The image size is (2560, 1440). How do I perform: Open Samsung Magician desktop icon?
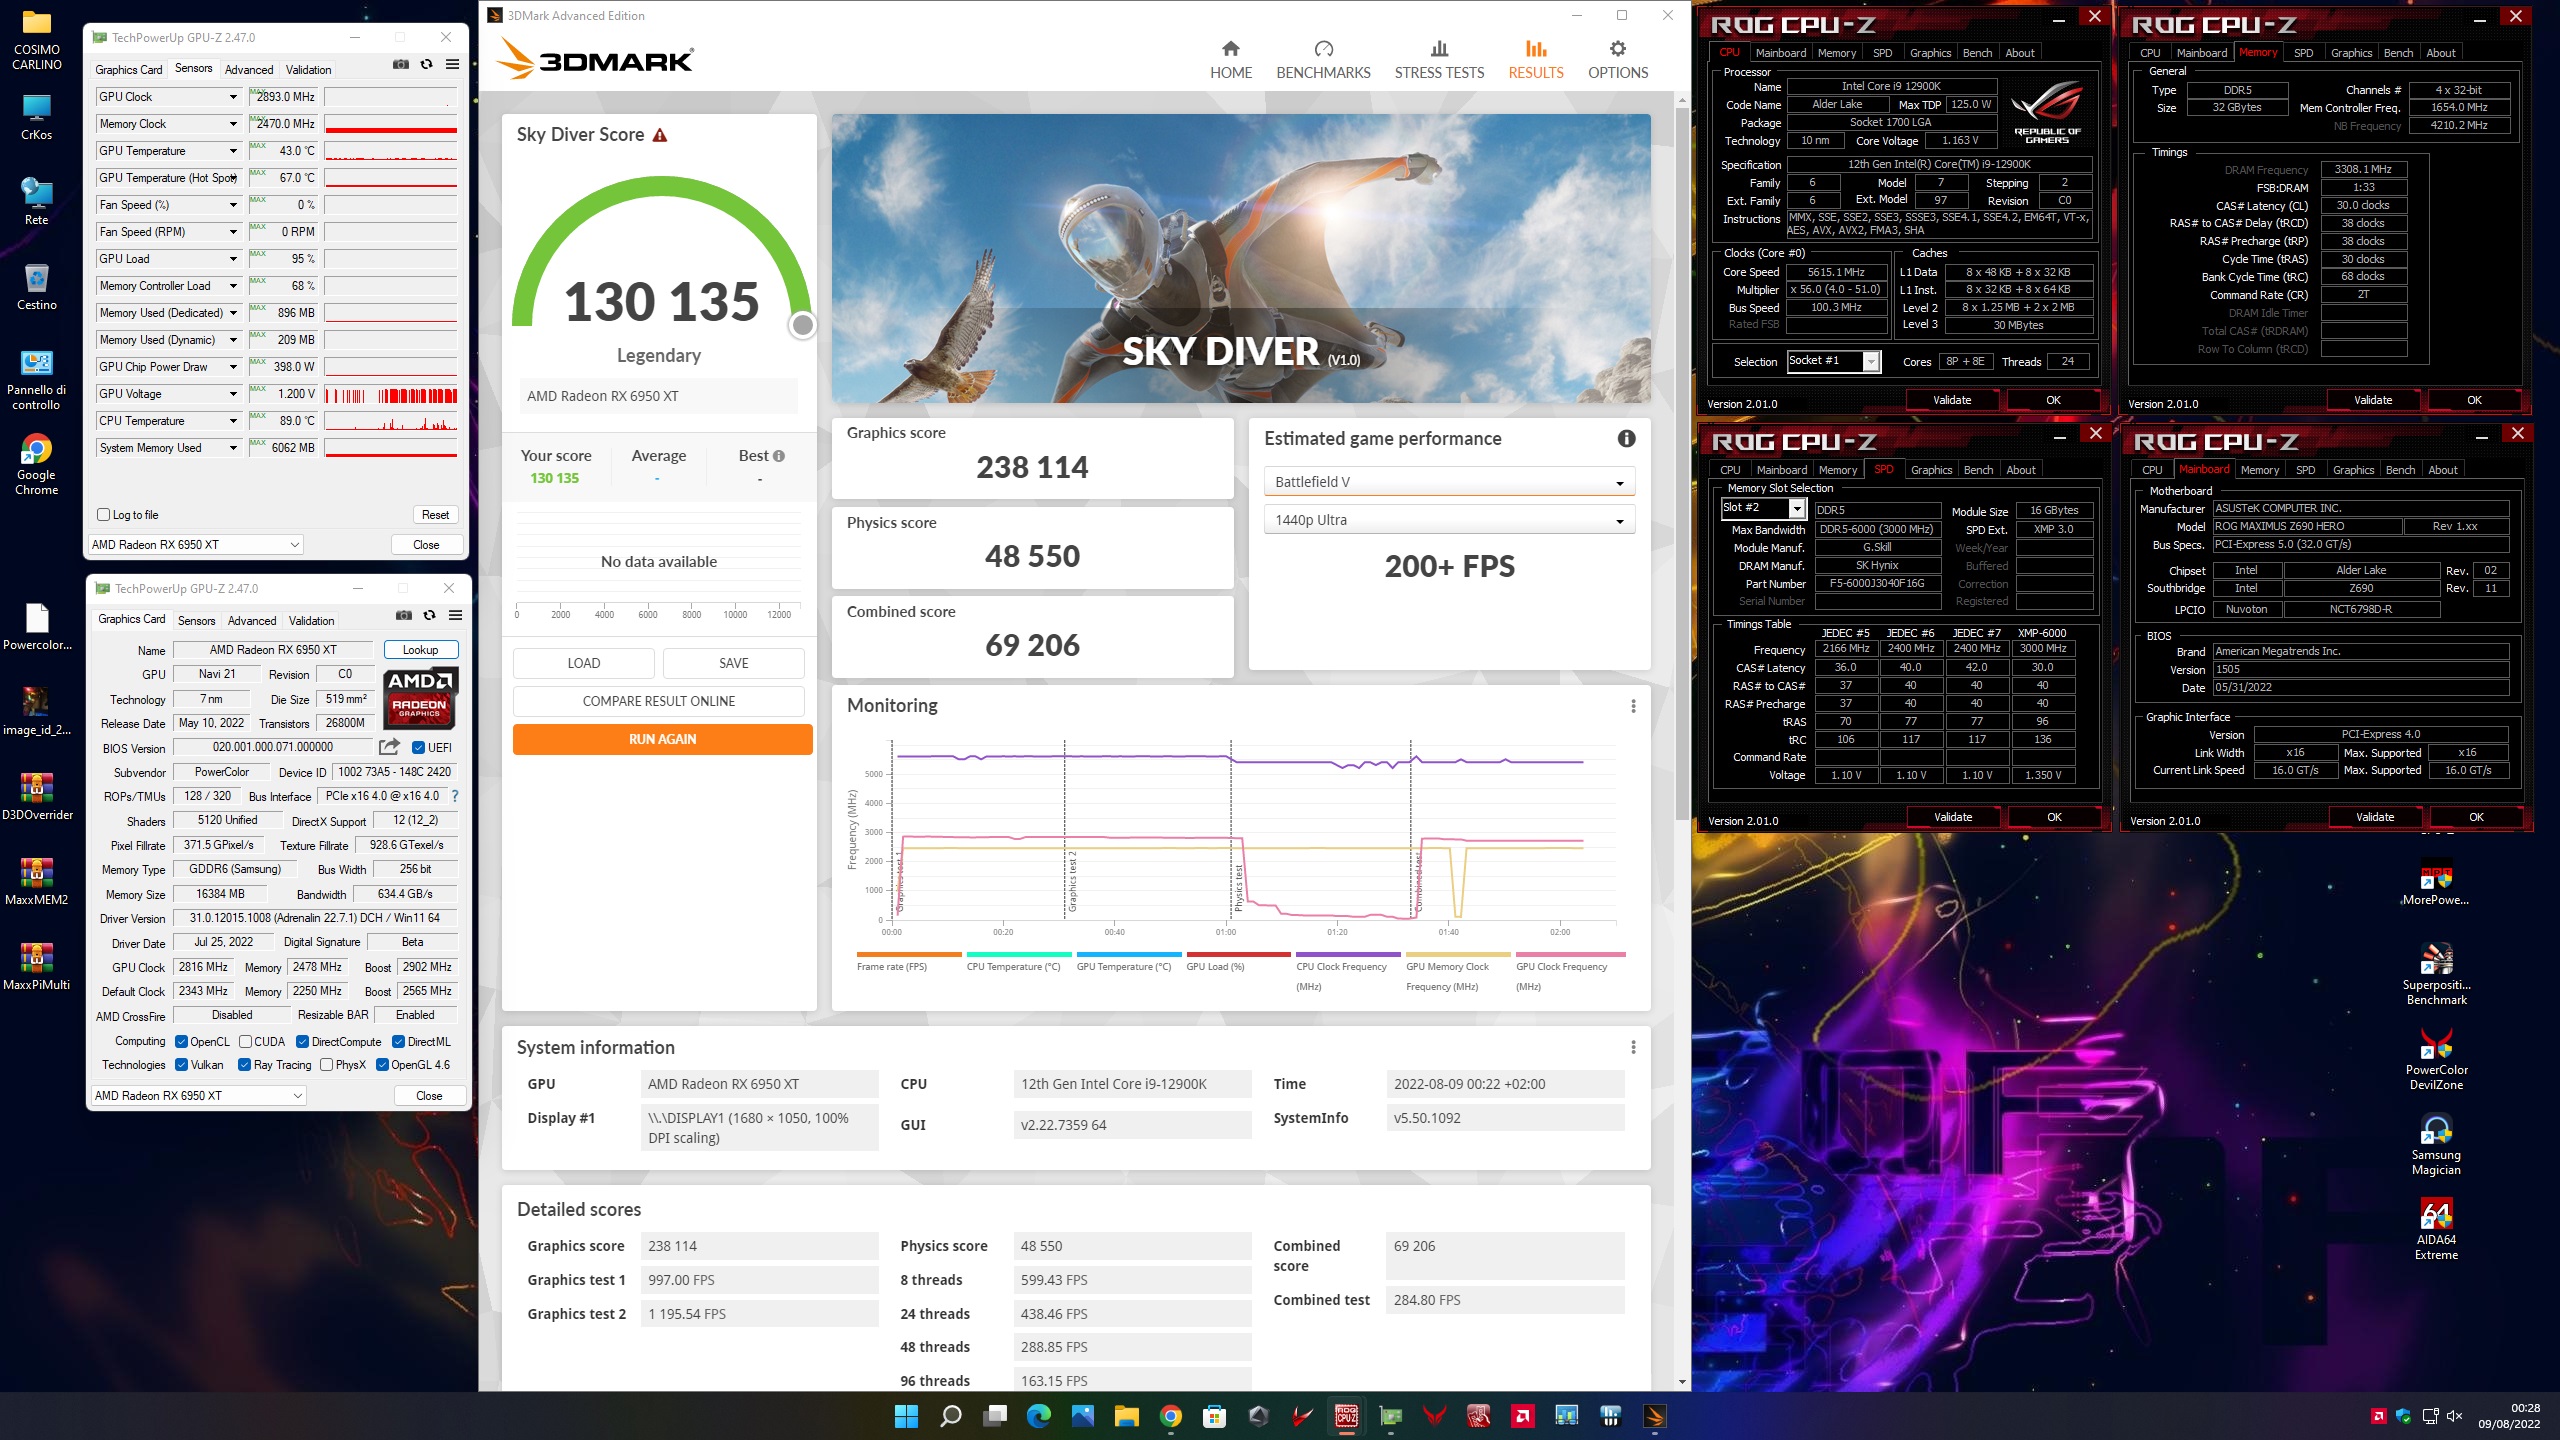click(x=2436, y=1145)
